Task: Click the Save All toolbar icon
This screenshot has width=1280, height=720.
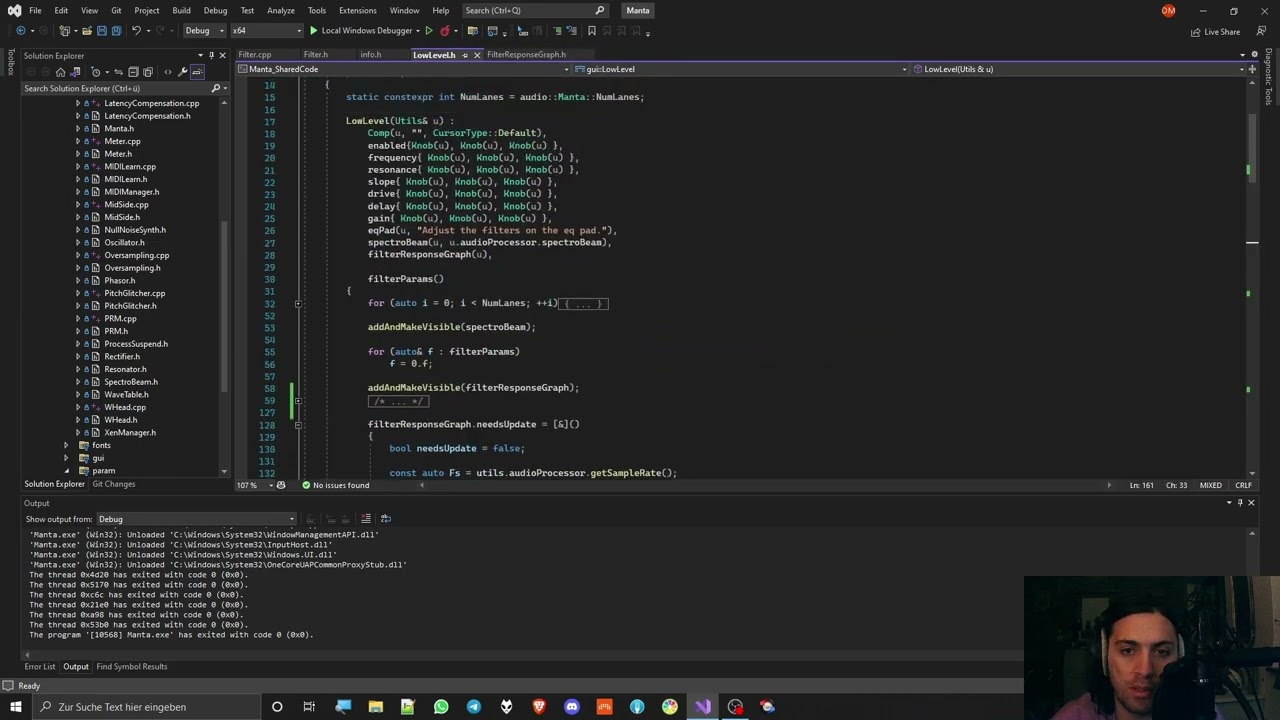Action: (x=116, y=31)
